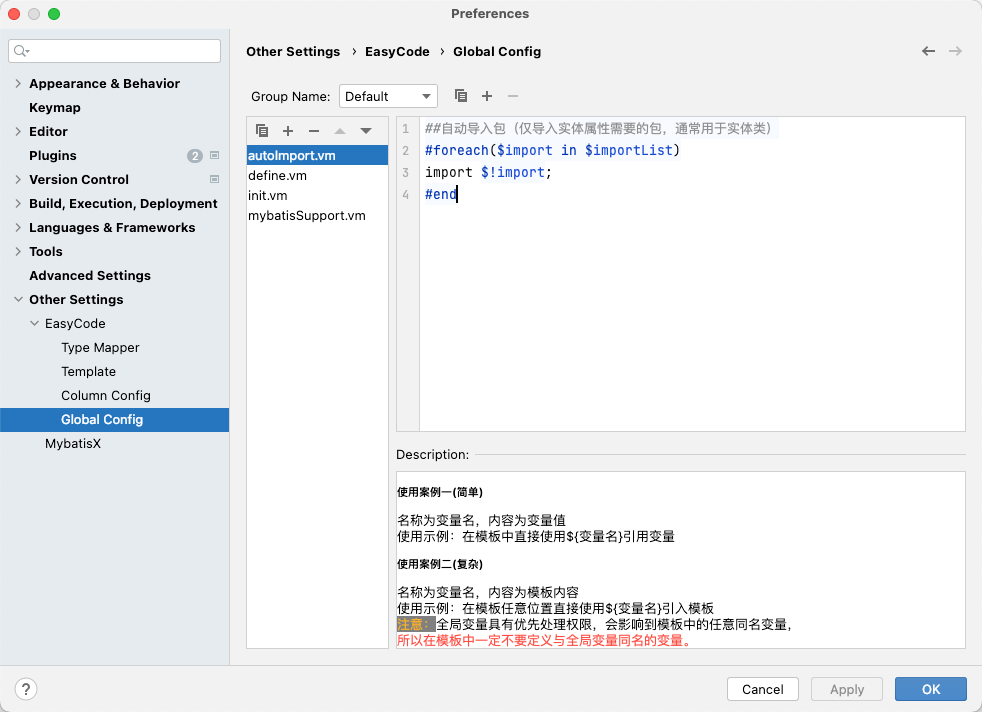
Task: Open the Column Config settings page
Action: pyautogui.click(x=105, y=396)
